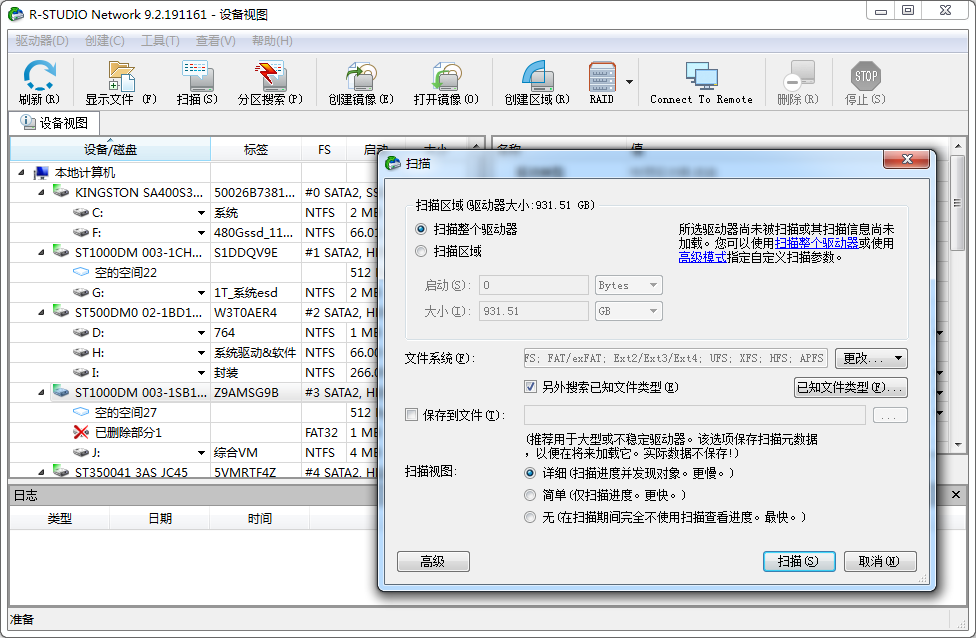The width and height of the screenshot is (976, 638).
Task: Open the GB size unit dropdown
Action: click(x=629, y=311)
